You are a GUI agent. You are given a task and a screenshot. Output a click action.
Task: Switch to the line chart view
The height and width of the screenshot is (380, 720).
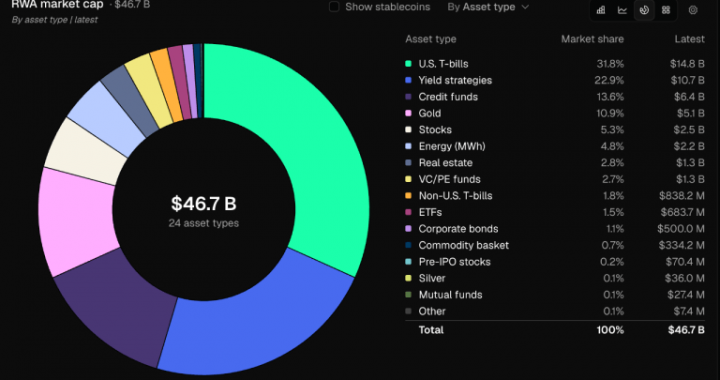622,10
